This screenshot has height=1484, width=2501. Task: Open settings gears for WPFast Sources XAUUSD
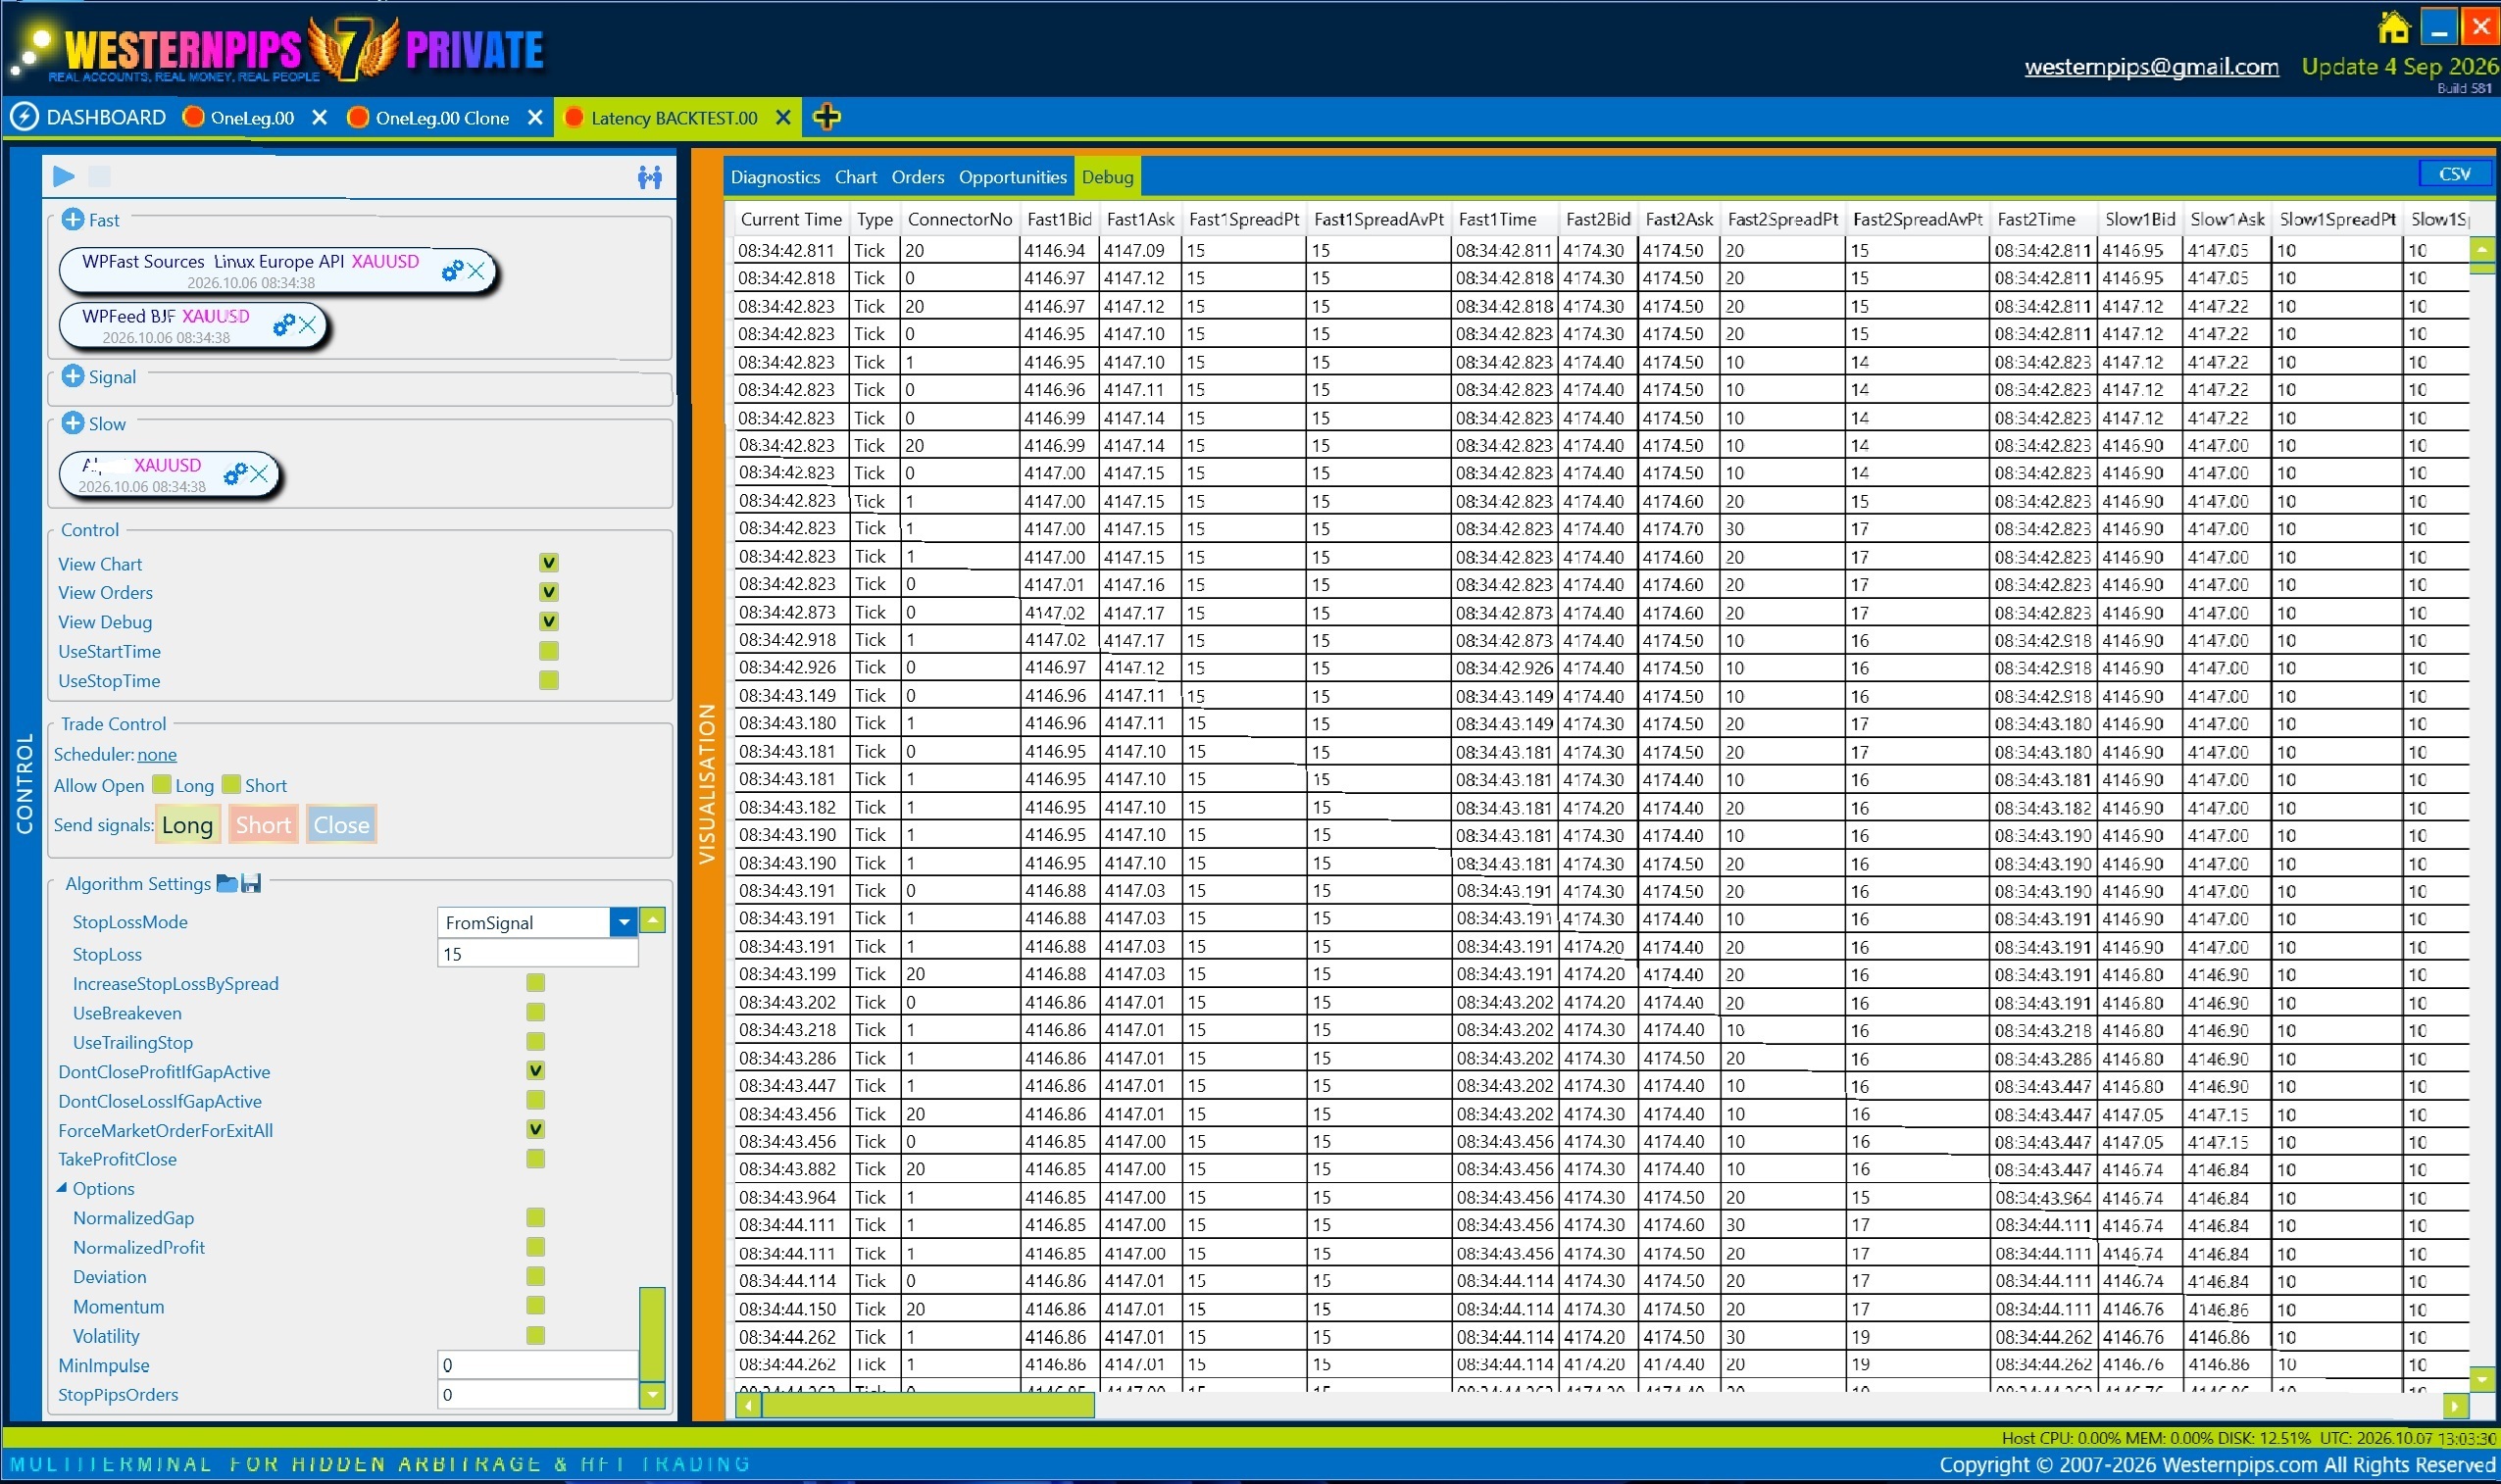[x=452, y=270]
